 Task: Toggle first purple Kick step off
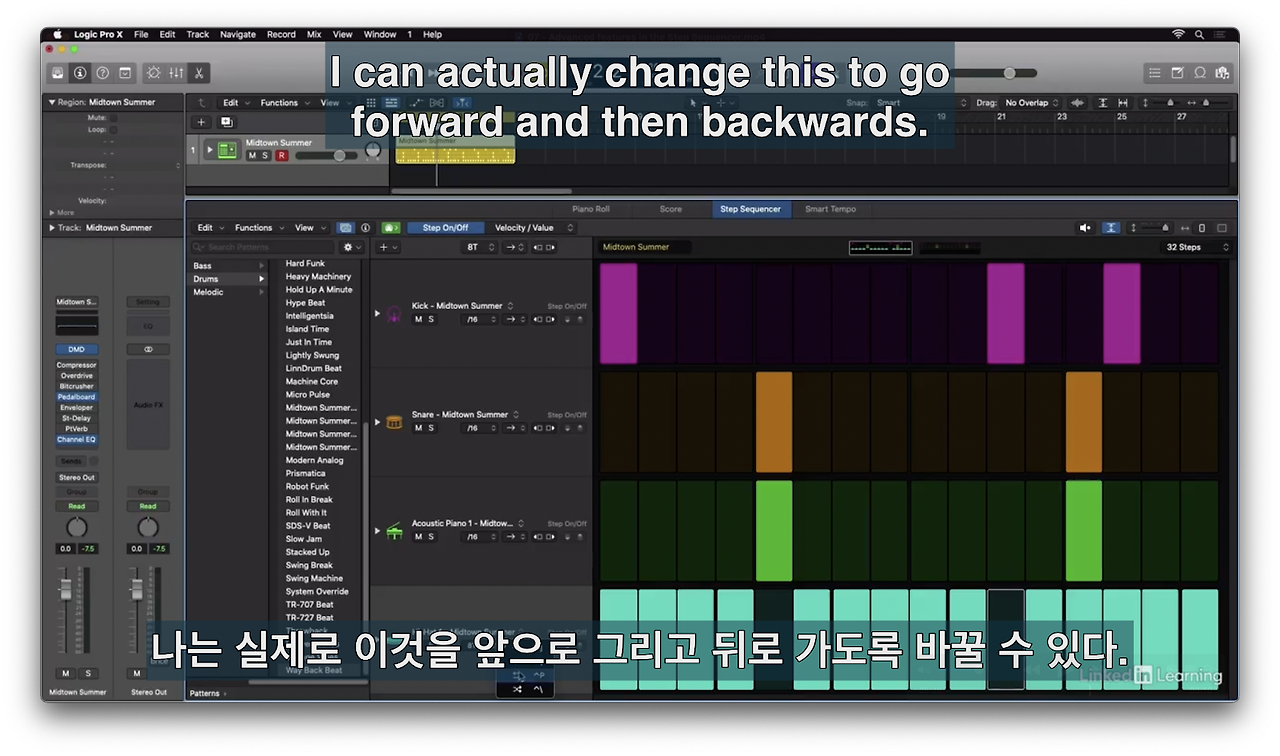618,313
